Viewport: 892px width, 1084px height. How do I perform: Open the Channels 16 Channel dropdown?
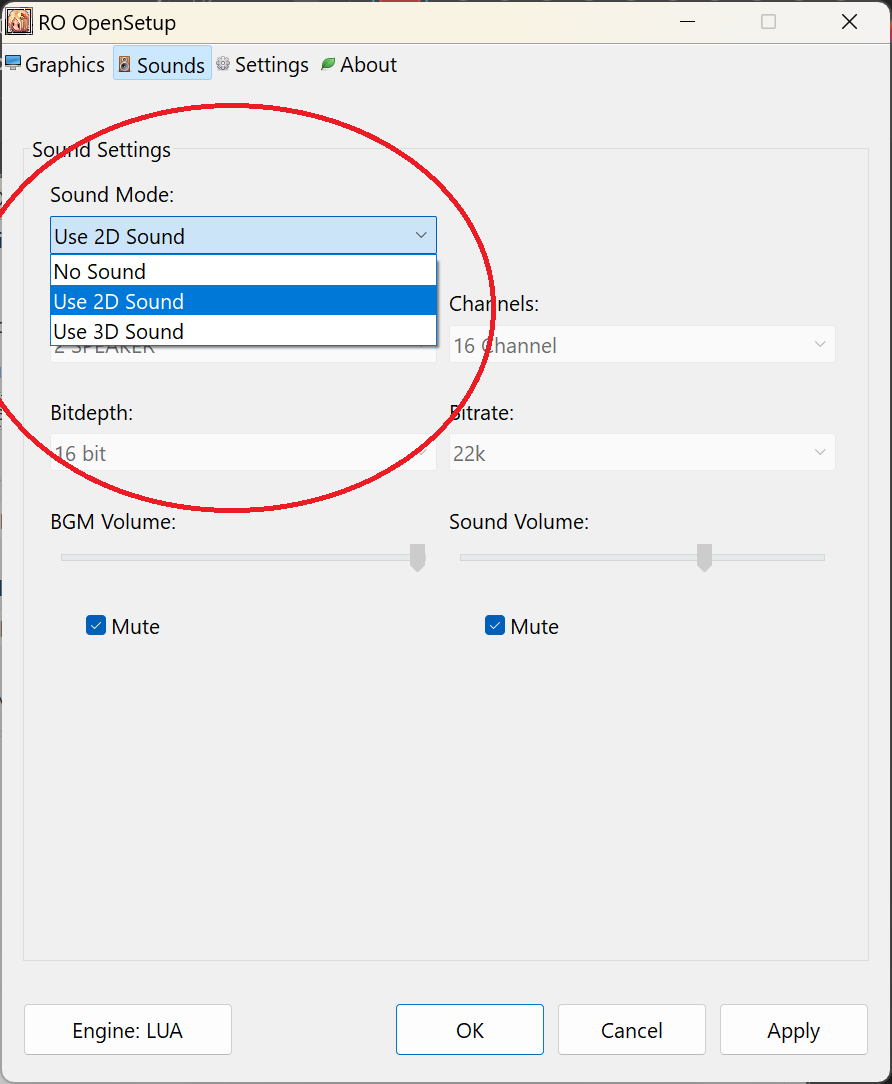click(x=642, y=345)
